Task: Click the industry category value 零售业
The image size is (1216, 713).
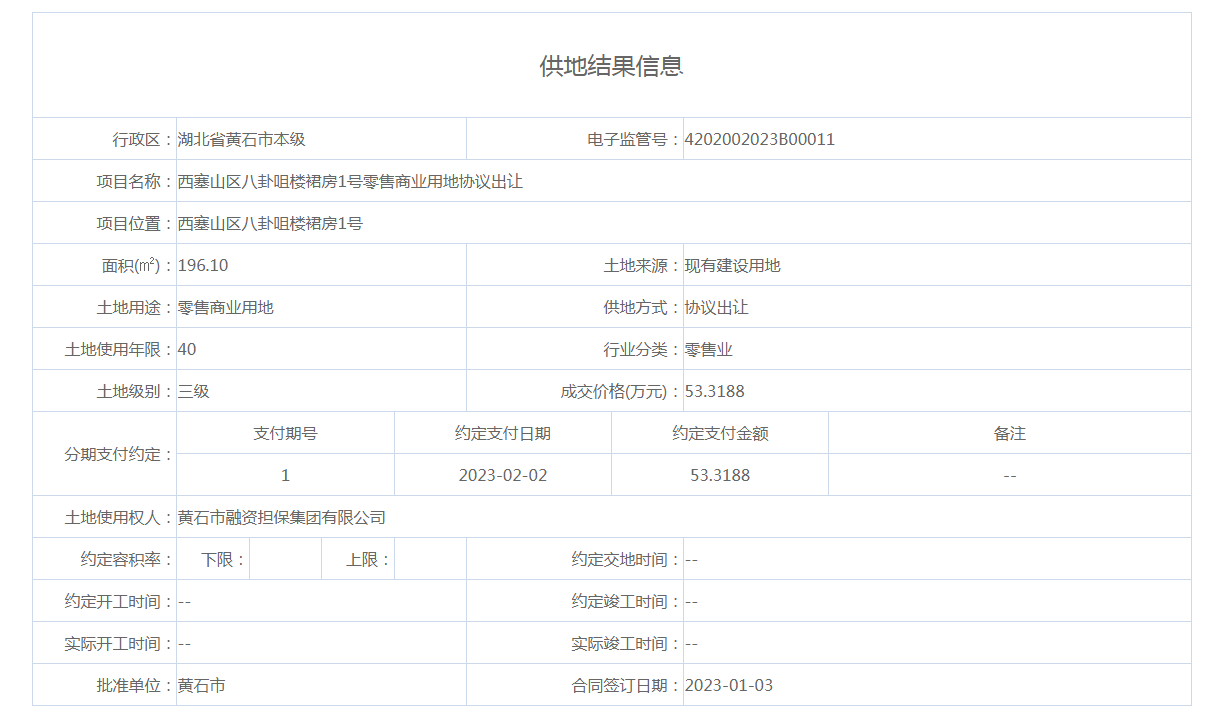Action: point(708,349)
